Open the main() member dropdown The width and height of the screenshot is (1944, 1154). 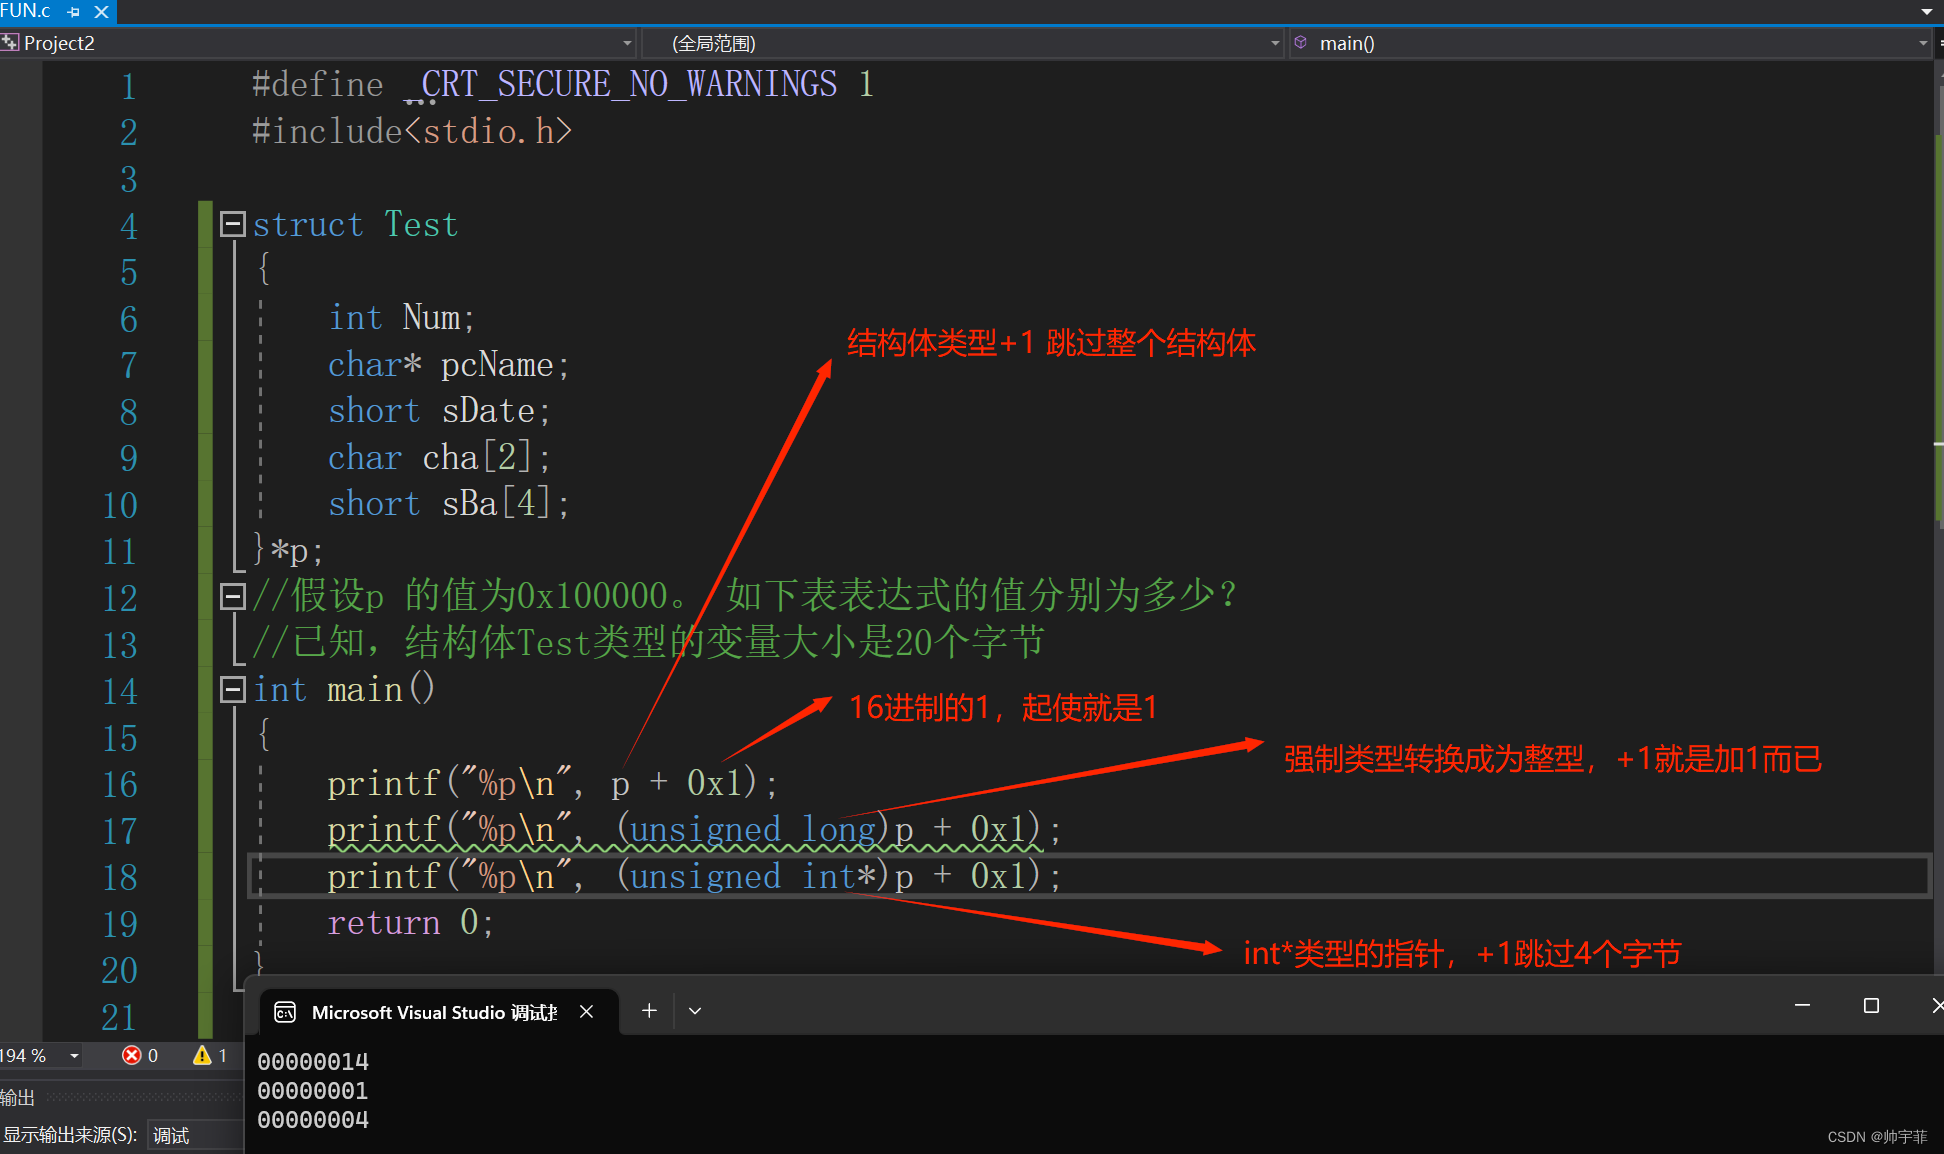[1923, 43]
